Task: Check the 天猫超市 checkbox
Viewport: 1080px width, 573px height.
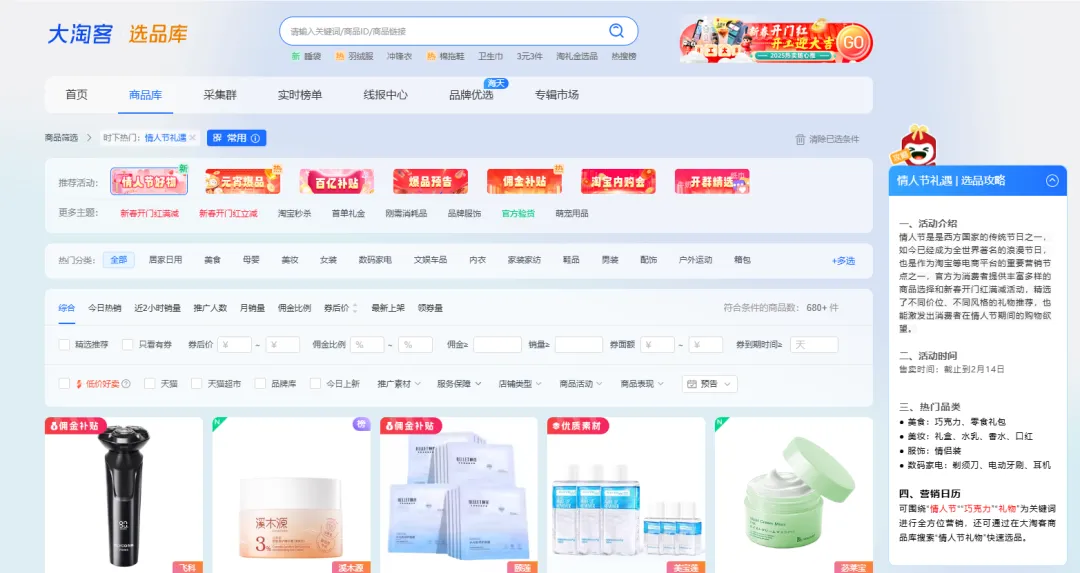Action: [x=196, y=384]
